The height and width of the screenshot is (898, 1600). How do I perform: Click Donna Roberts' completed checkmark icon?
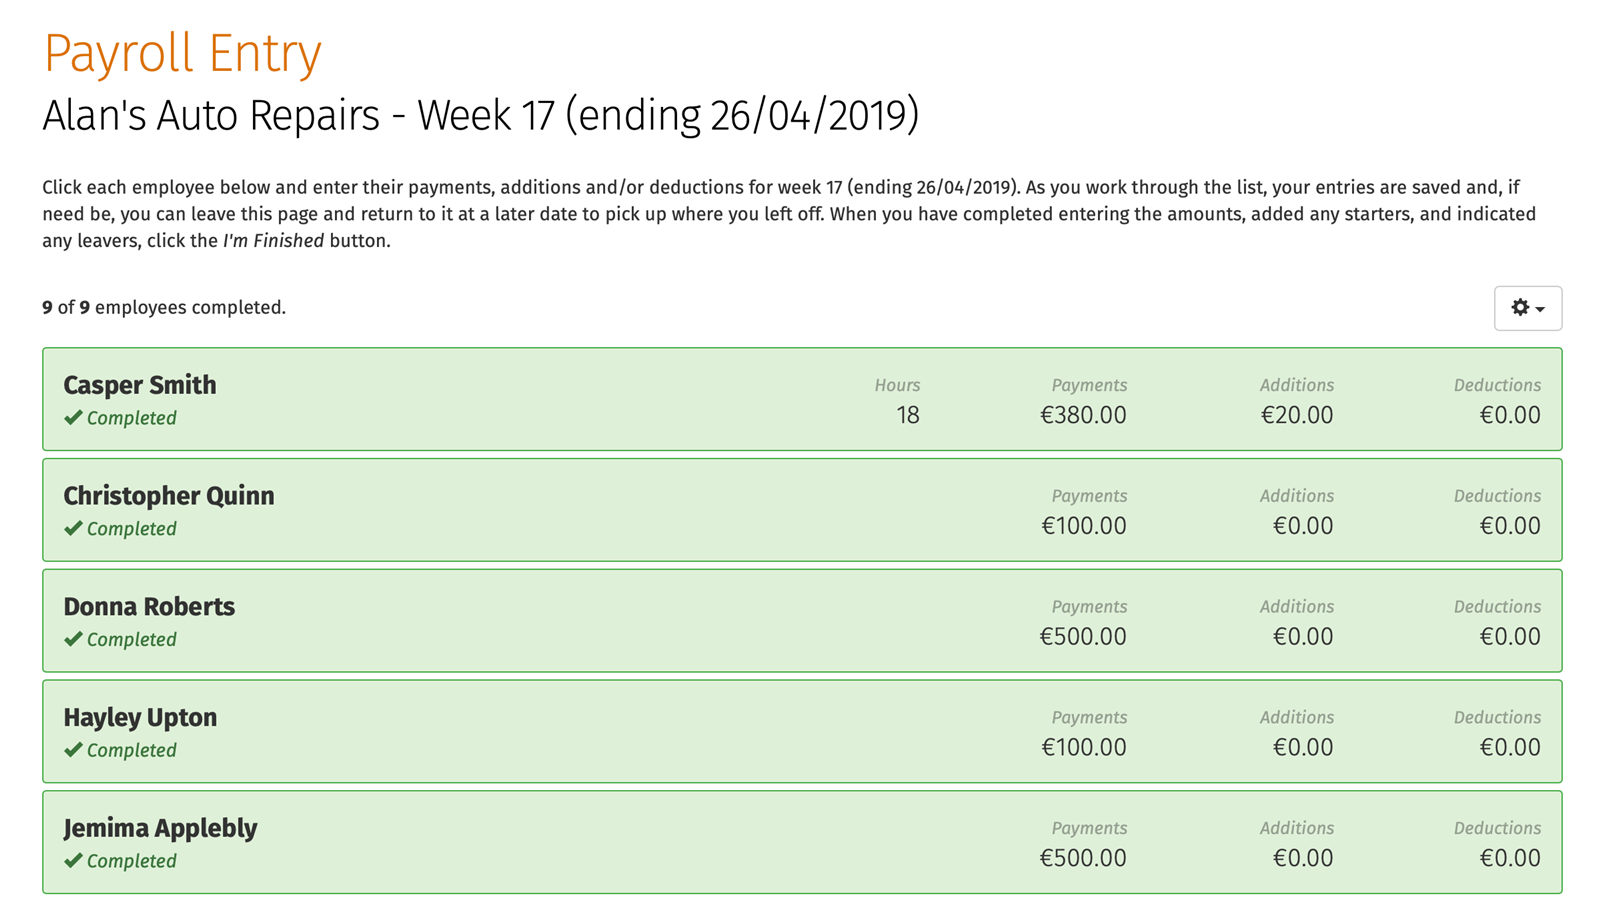(73, 639)
